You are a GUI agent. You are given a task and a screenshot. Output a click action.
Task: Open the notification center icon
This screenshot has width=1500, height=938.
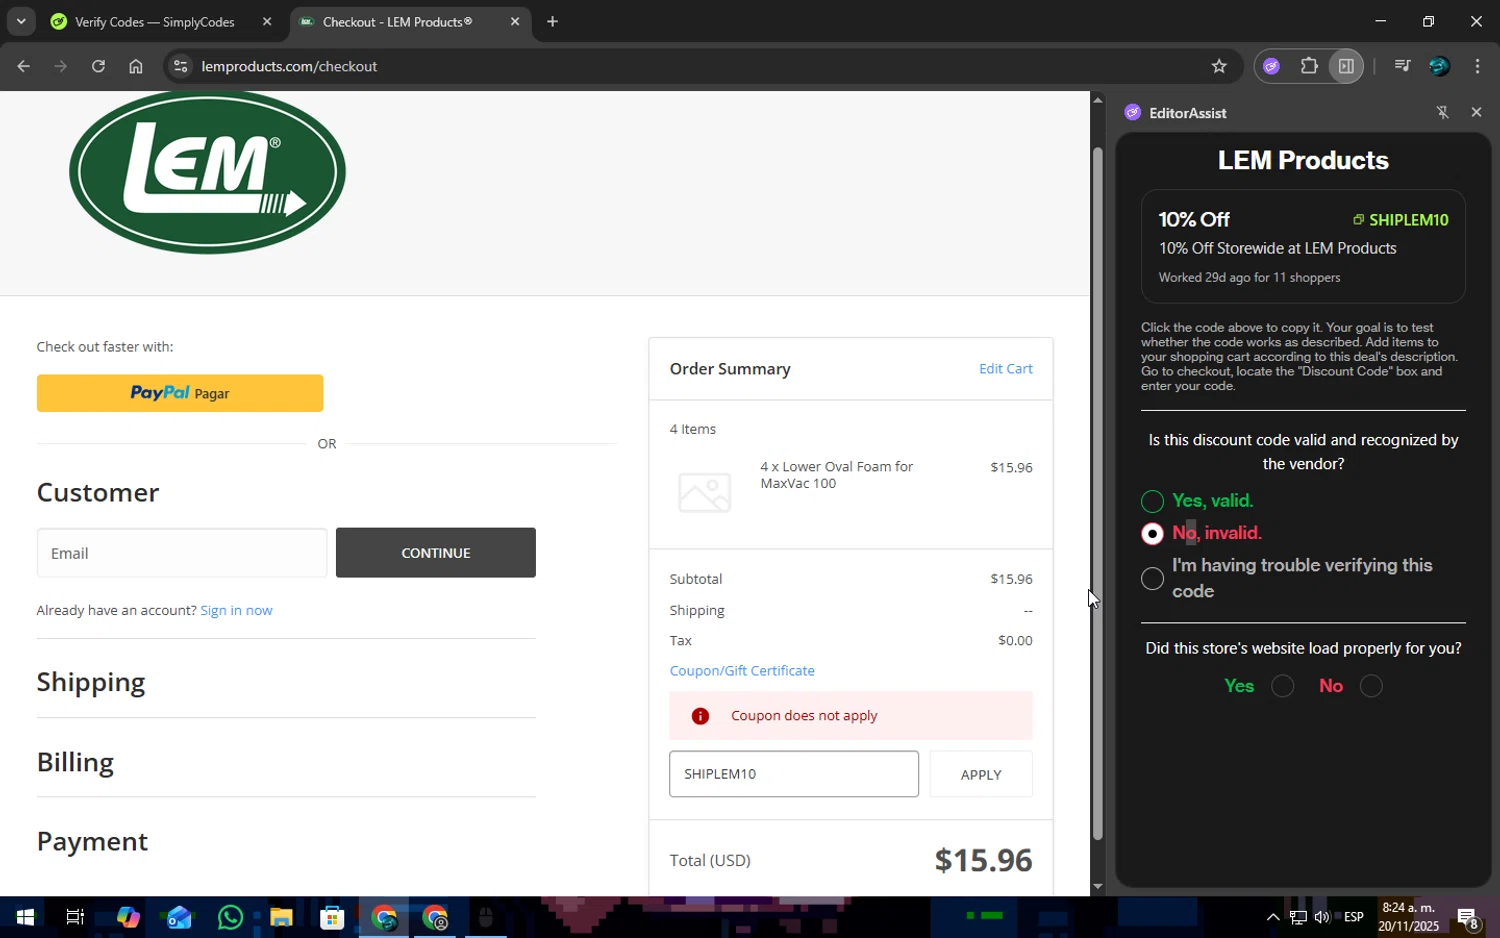(x=1468, y=917)
